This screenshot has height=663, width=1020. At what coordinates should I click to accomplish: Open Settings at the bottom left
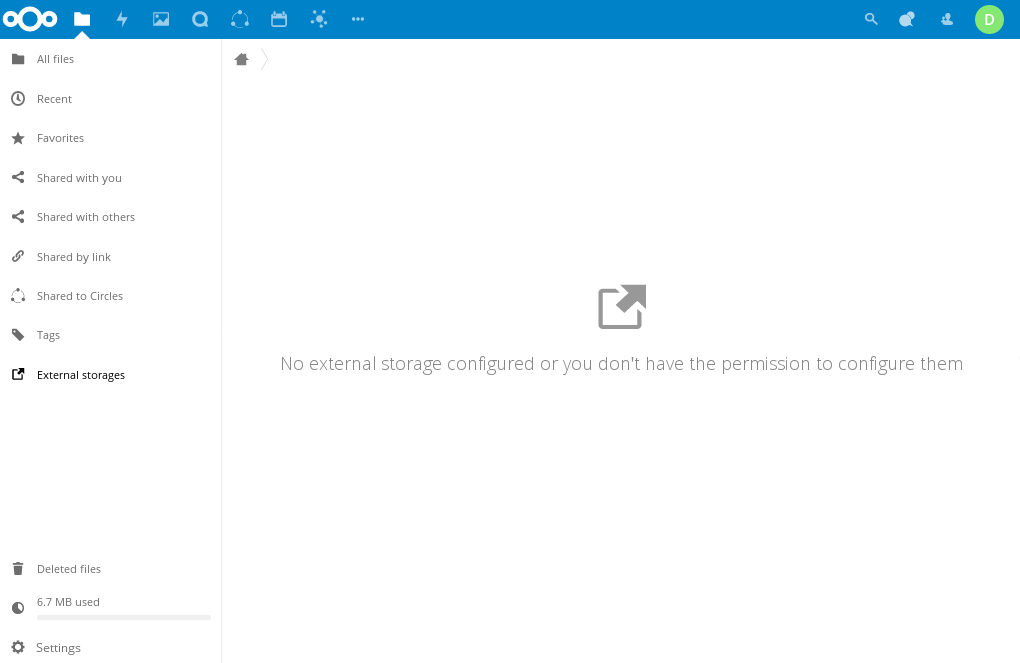[58, 647]
